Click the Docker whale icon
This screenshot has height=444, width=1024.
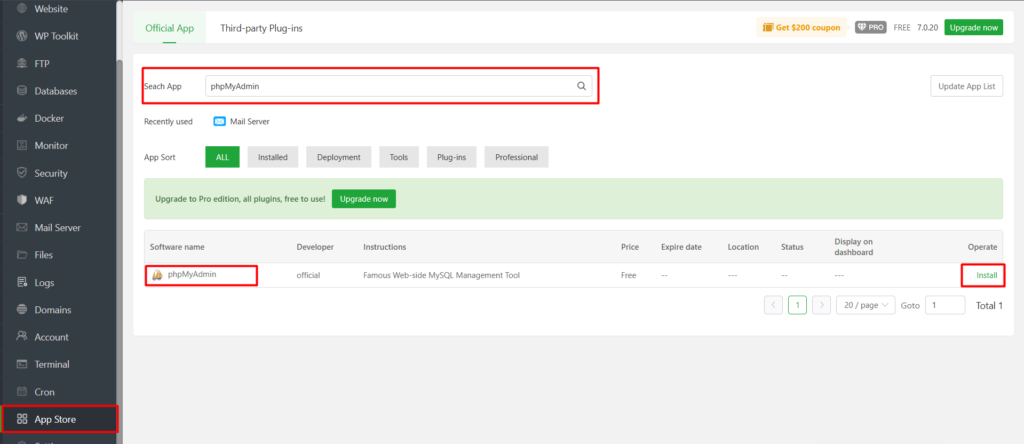(x=22, y=118)
